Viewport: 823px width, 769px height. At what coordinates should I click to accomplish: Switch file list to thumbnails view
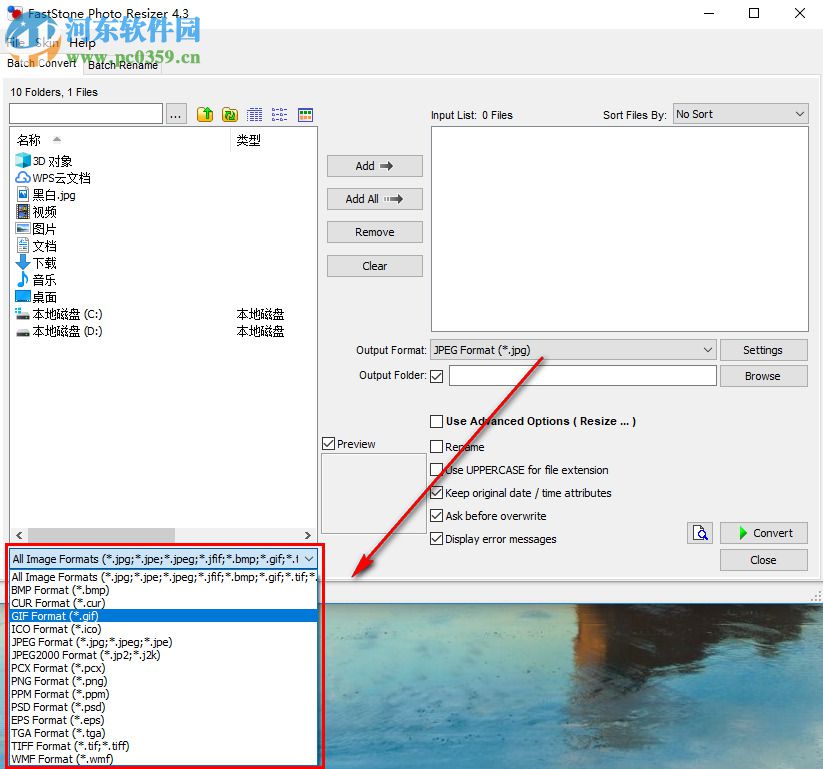tap(305, 114)
